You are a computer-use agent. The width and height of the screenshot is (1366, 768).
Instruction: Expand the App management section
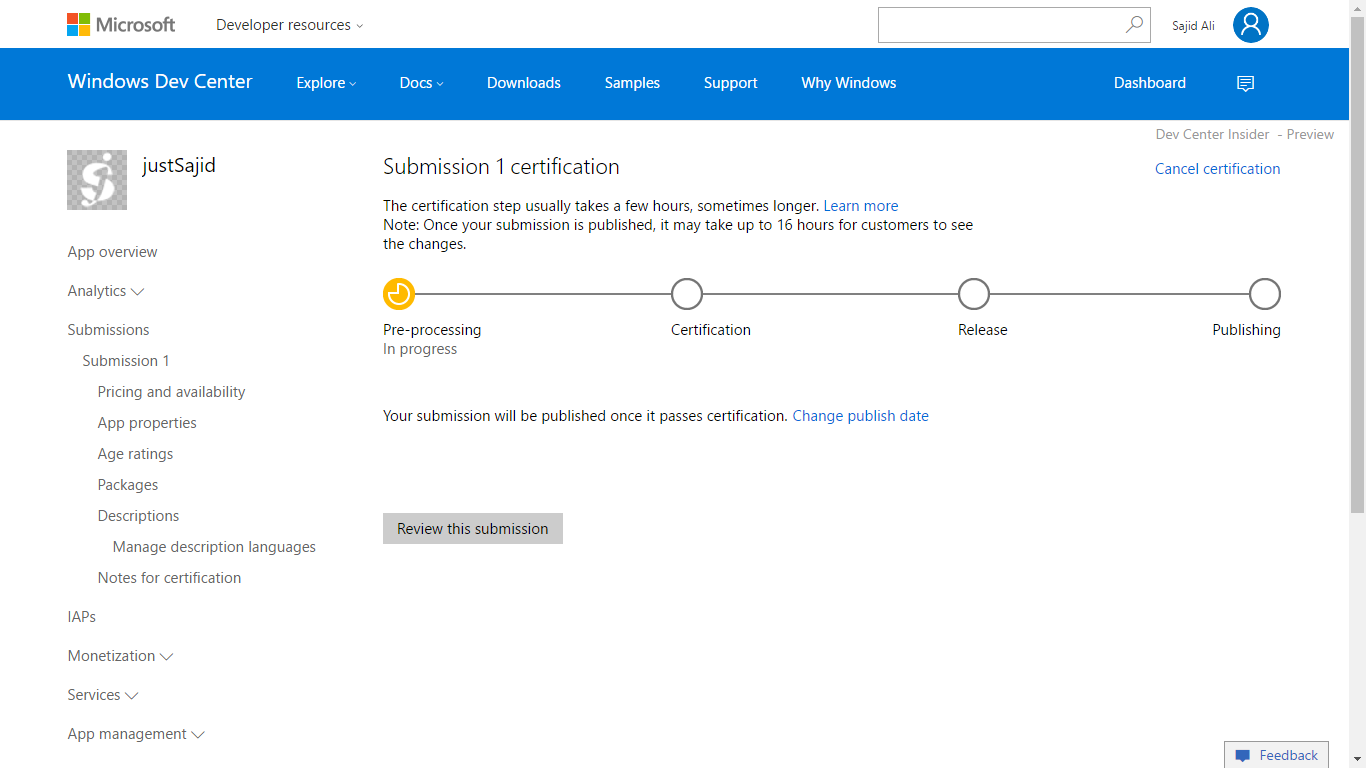[136, 734]
